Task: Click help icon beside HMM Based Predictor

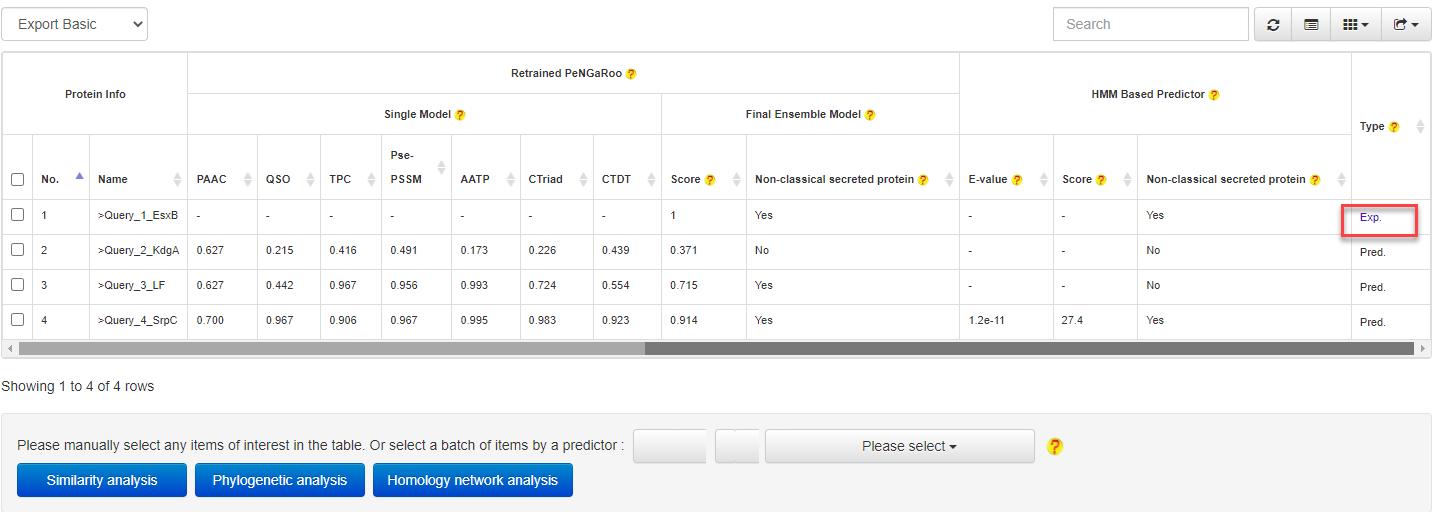Action: click(x=1214, y=95)
